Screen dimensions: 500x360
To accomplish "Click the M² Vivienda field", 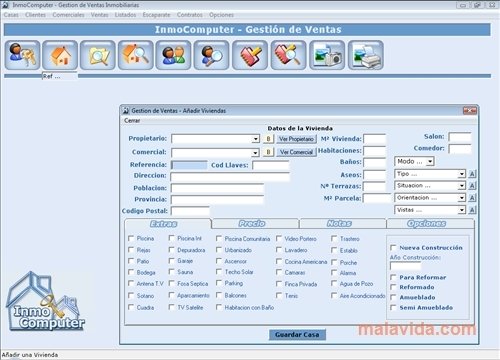I will 374,139.
